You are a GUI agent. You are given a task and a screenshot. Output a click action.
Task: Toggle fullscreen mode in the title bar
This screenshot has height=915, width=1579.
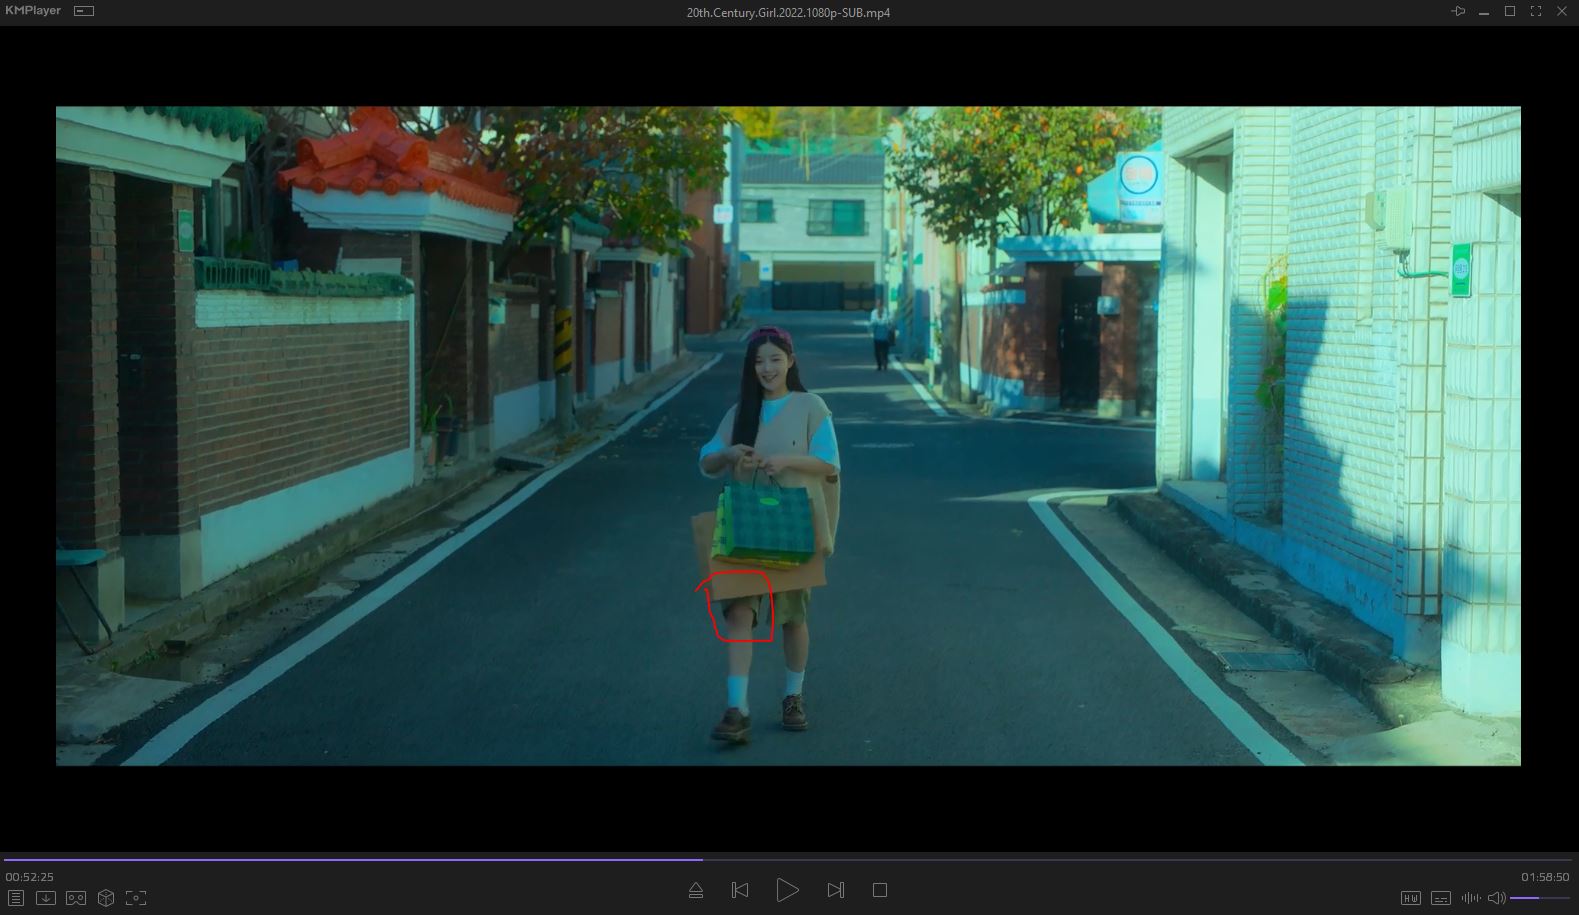pos(1535,12)
